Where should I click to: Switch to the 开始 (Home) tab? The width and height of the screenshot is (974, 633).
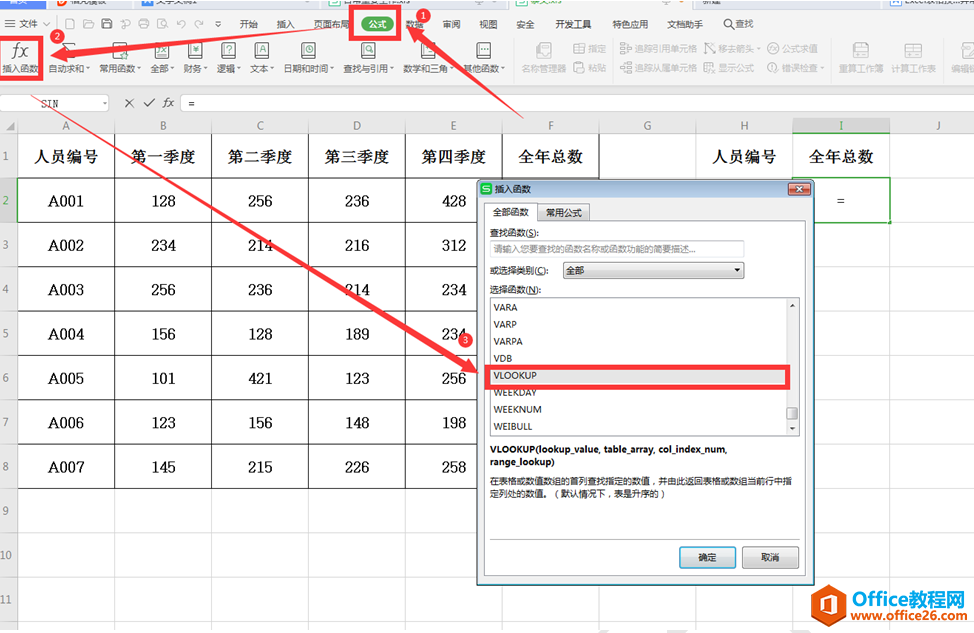[248, 24]
